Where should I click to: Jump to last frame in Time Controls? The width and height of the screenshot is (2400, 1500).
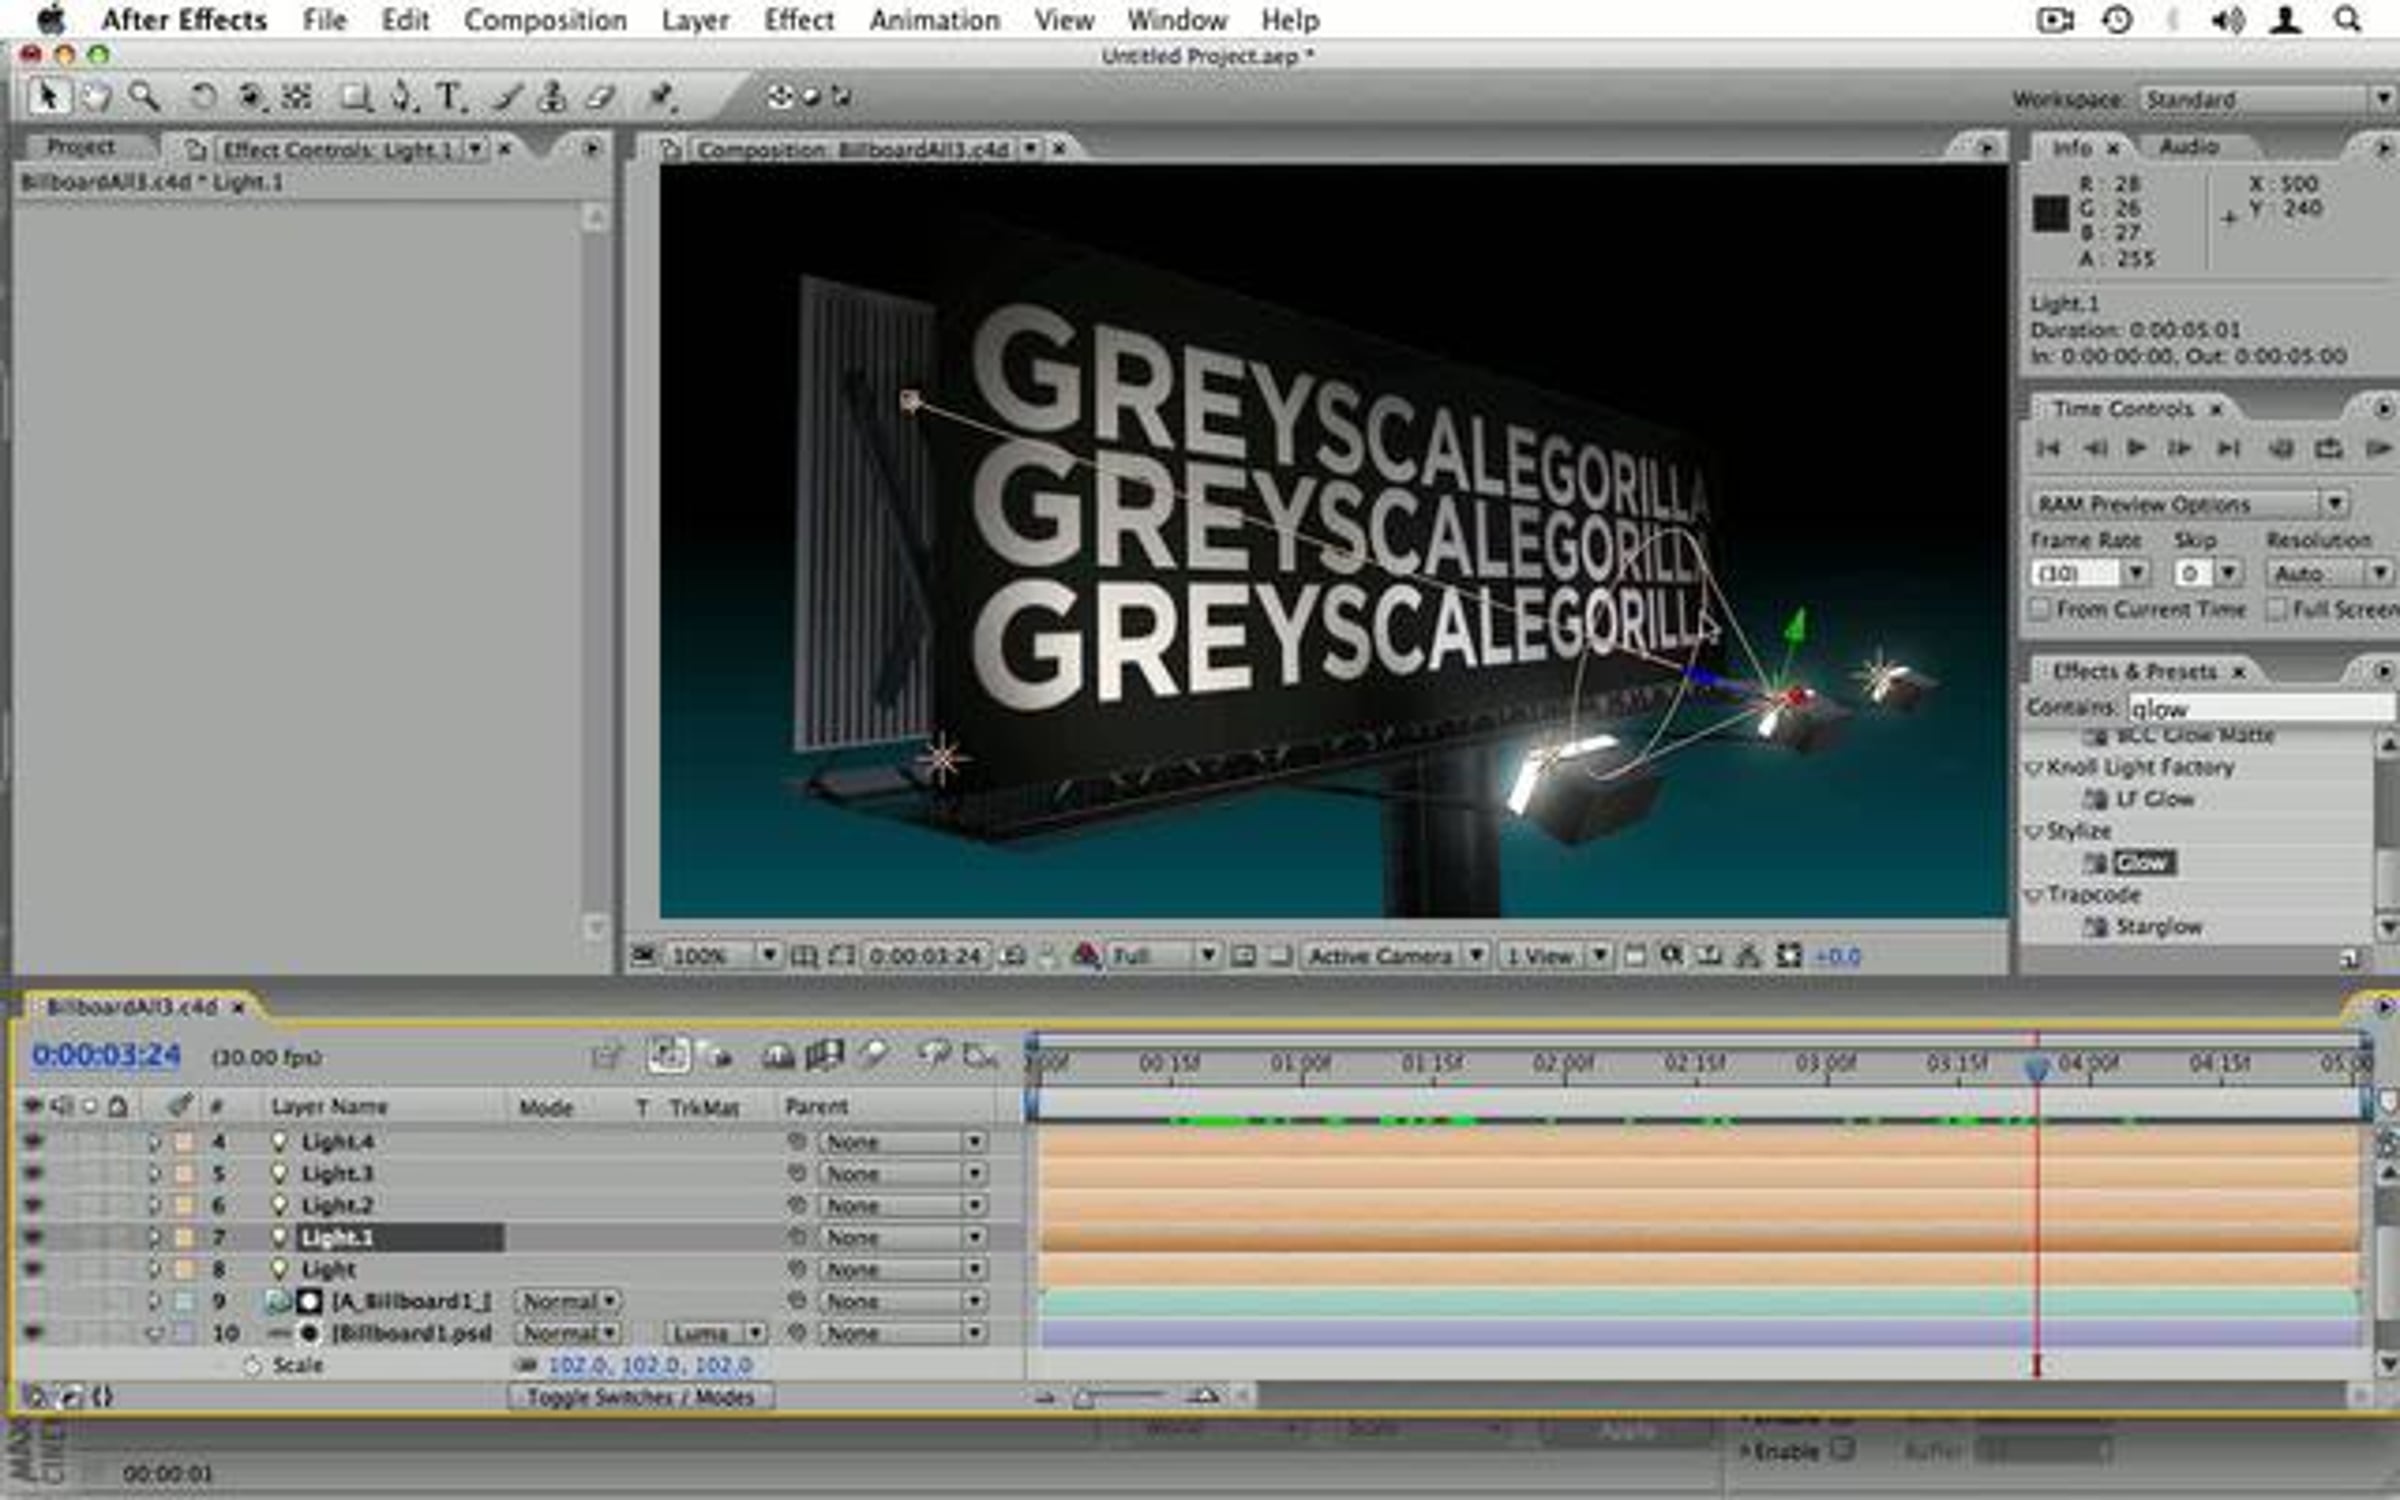pyautogui.click(x=2228, y=448)
